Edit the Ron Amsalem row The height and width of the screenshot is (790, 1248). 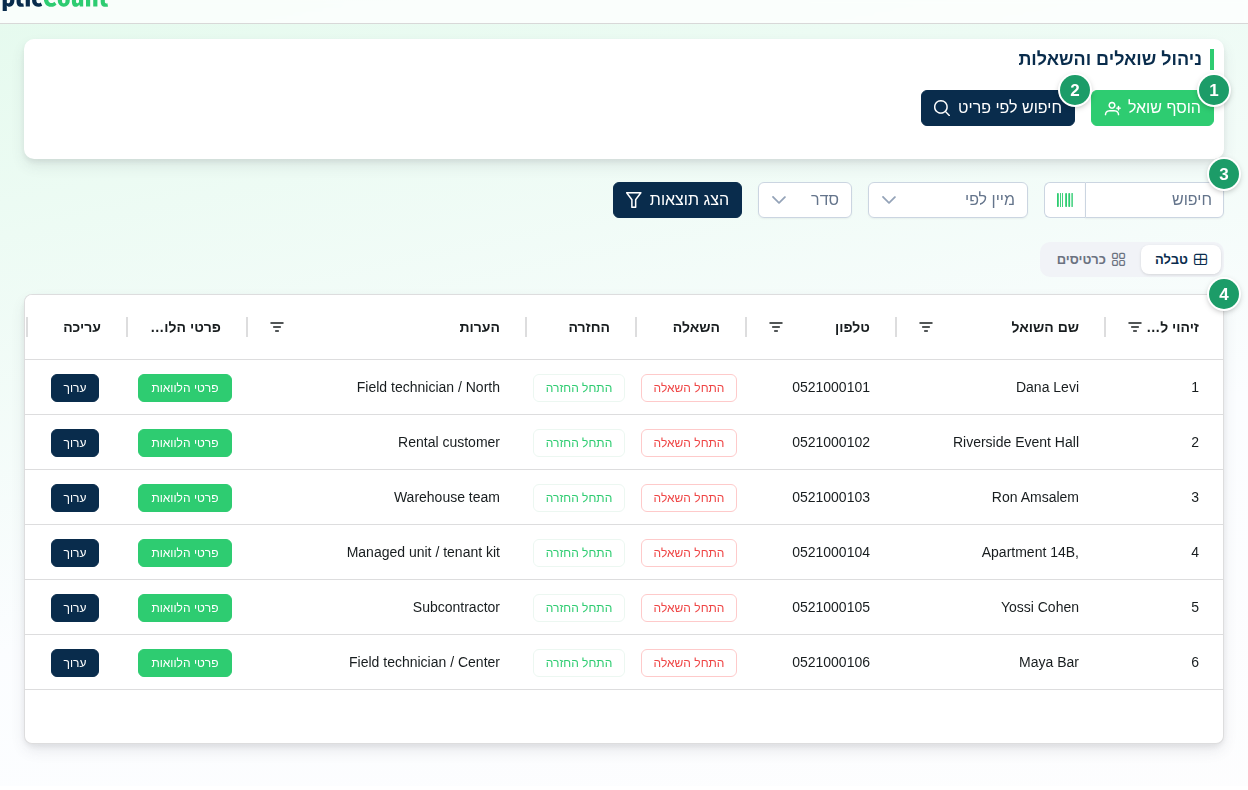pos(75,498)
